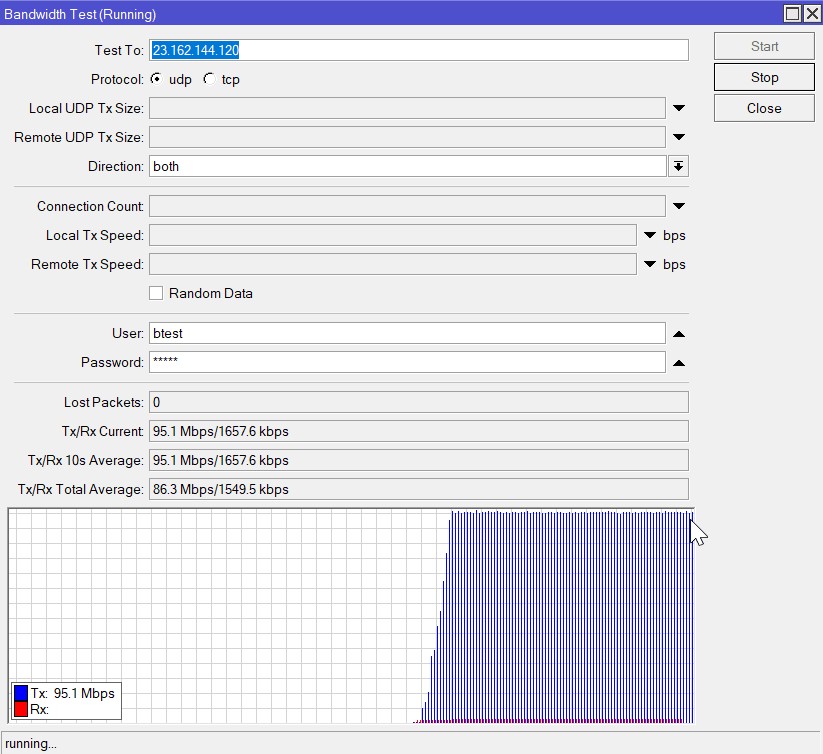Select the tcp protocol radio button
Viewport: 823px width, 754px height.
tap(208, 79)
